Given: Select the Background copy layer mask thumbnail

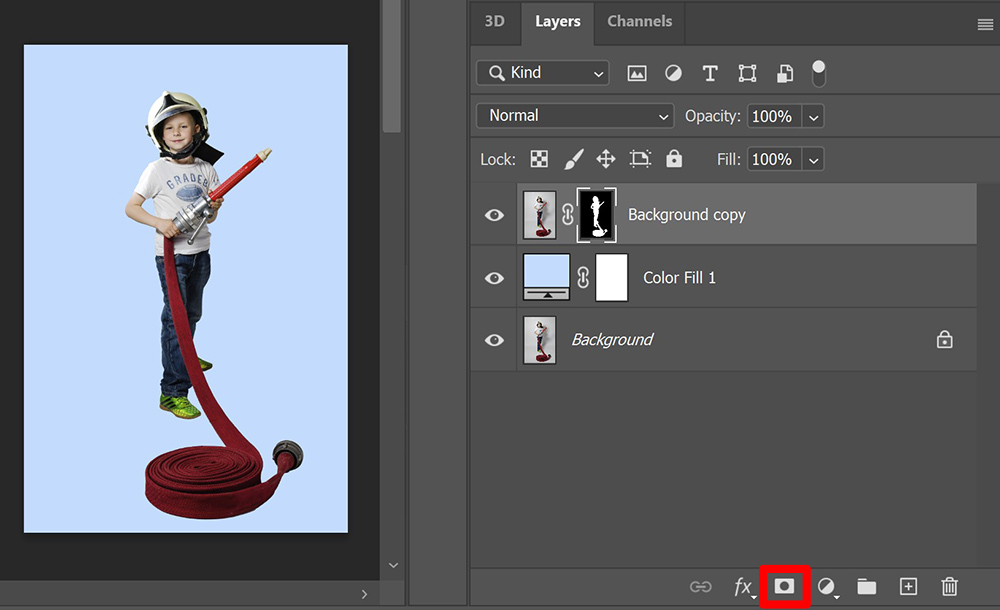Looking at the screenshot, I should pos(598,215).
